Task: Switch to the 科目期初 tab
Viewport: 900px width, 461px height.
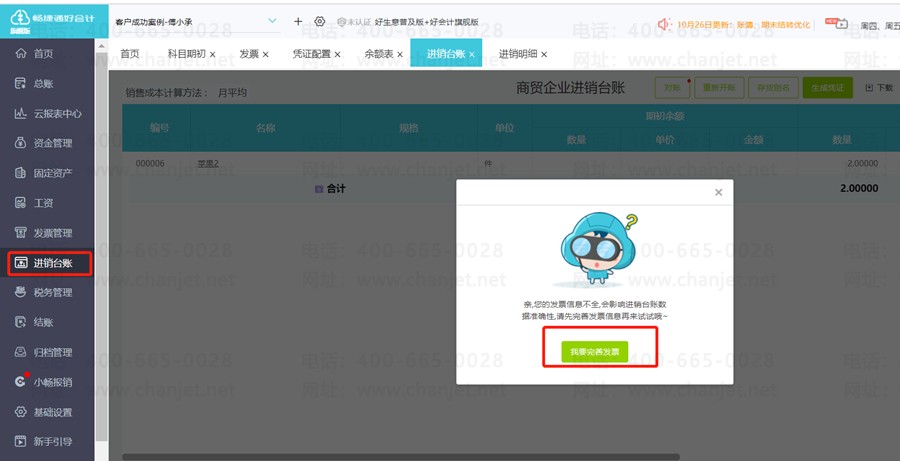Action: coord(187,54)
